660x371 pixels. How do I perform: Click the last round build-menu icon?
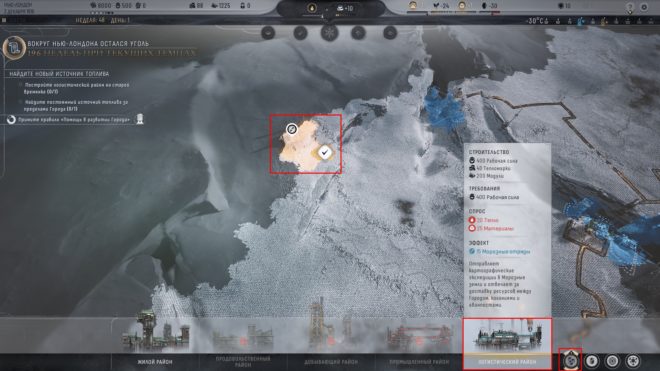point(632,361)
